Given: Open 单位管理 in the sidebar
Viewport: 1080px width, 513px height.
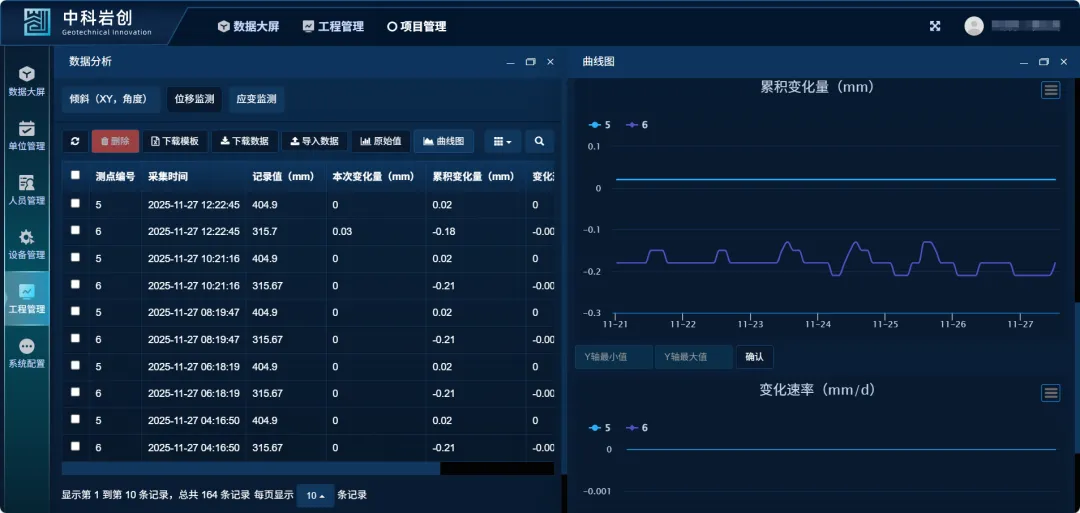Looking at the screenshot, I should coord(27,135).
